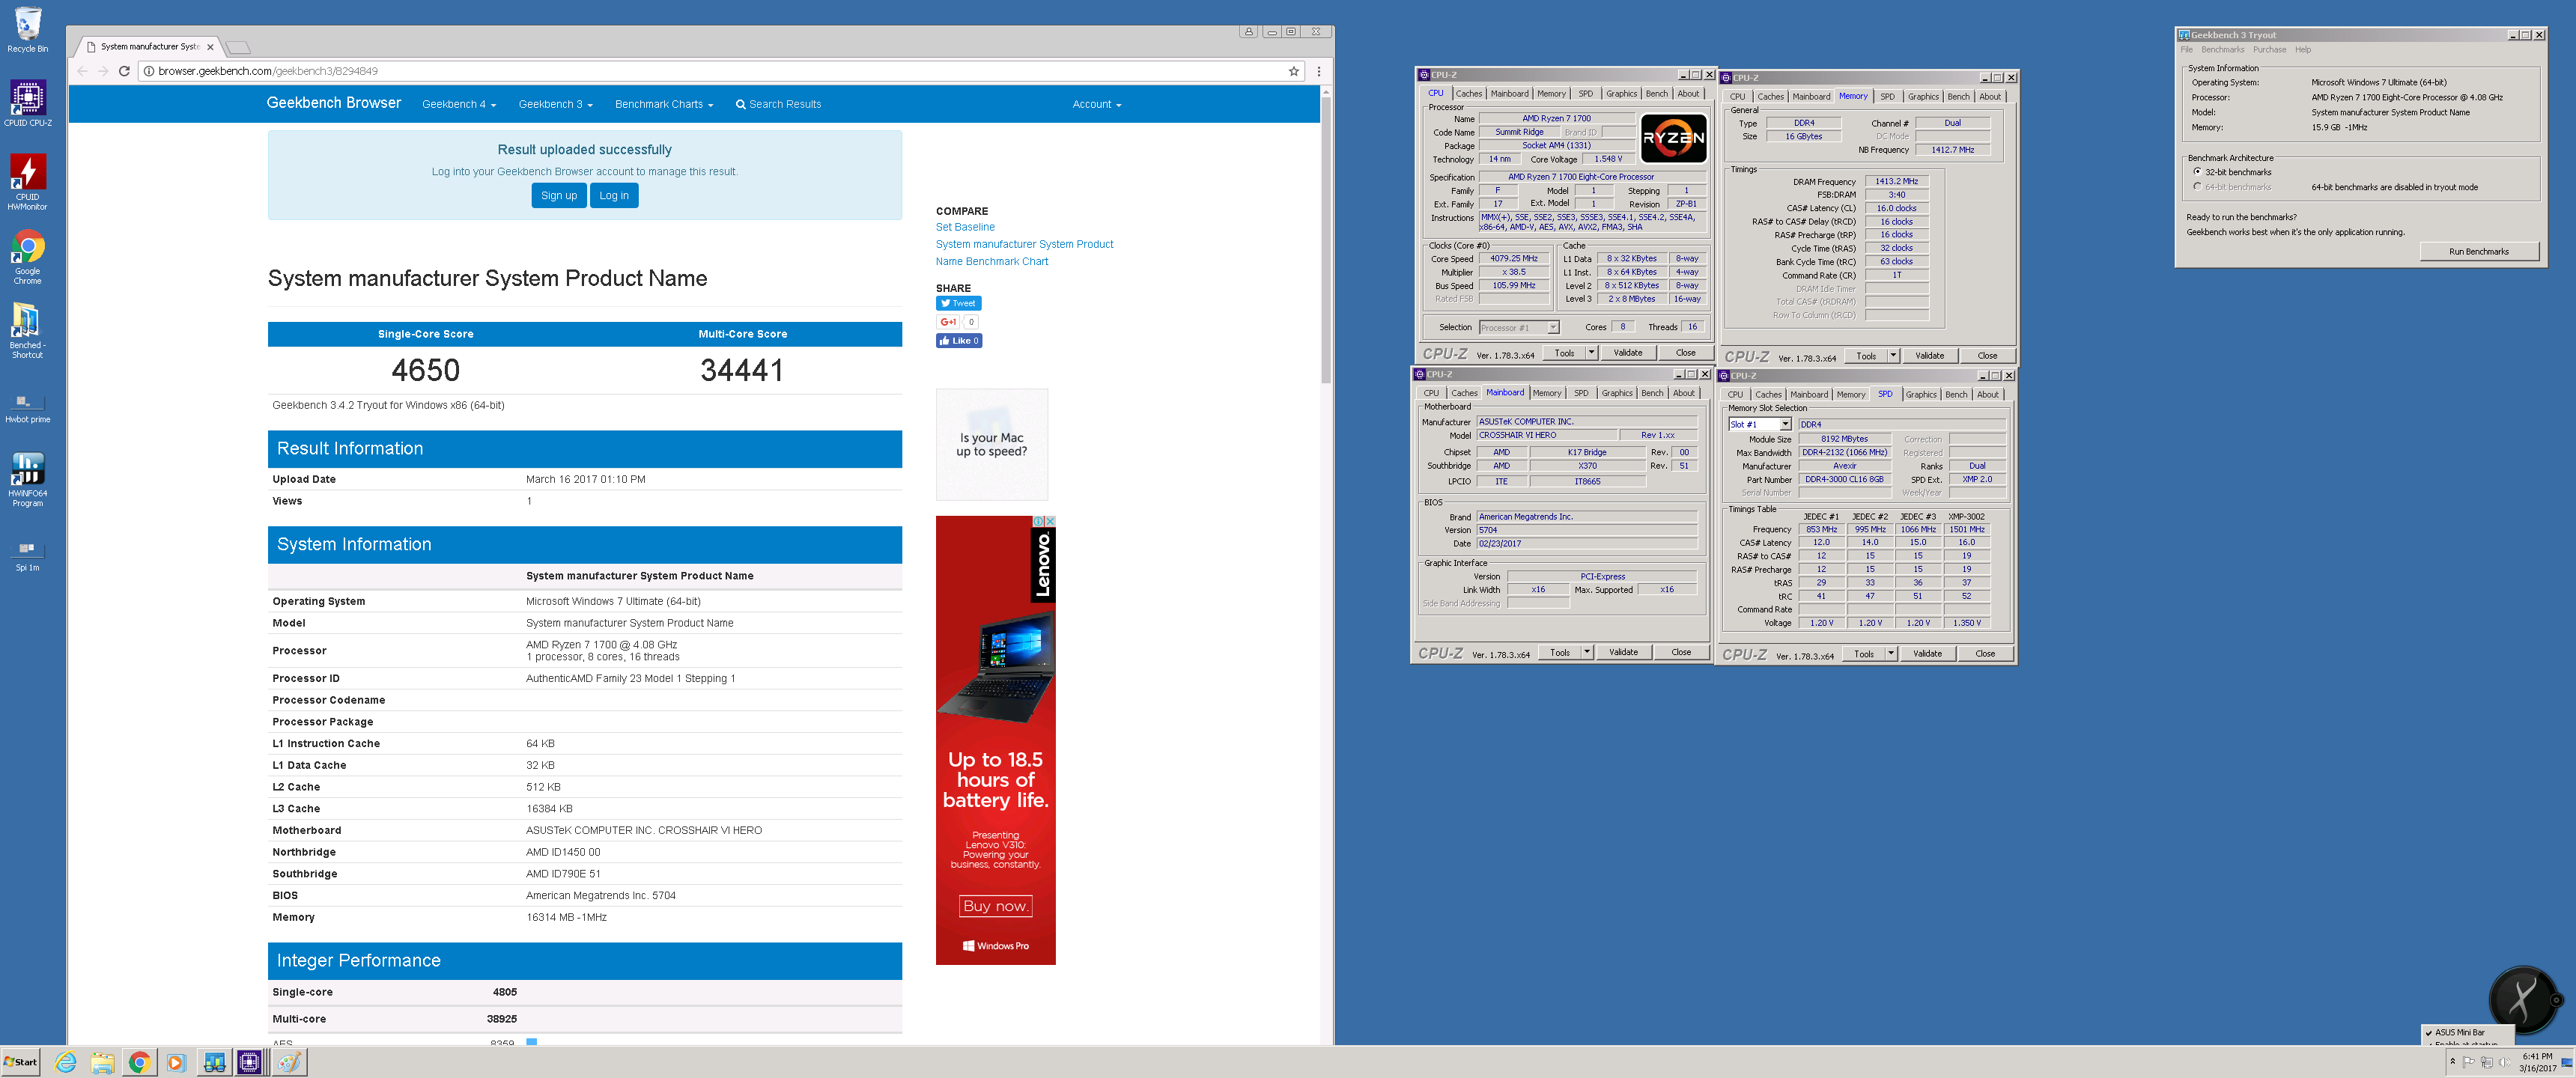Open the gear settings on the ASUS widget
This screenshot has height=1078, width=2576.
coord(2555,999)
